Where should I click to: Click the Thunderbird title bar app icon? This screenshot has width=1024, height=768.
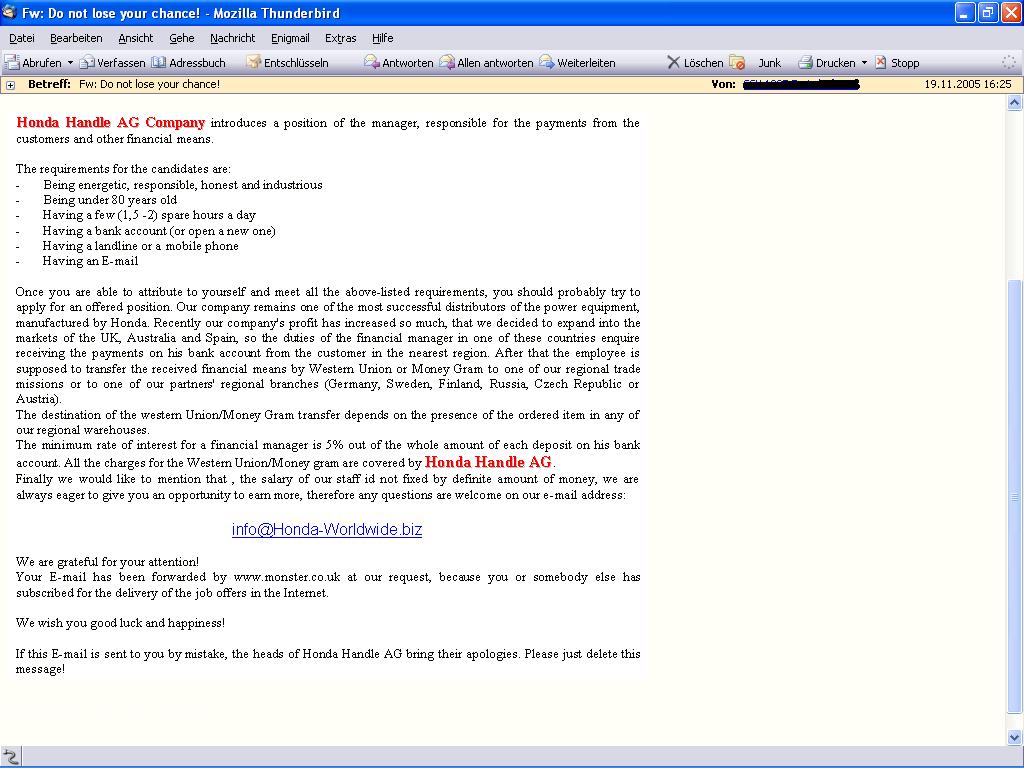(x=9, y=12)
